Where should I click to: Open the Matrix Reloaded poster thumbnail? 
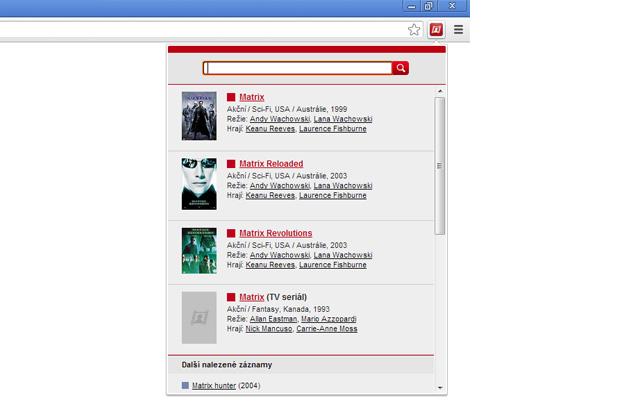click(199, 184)
